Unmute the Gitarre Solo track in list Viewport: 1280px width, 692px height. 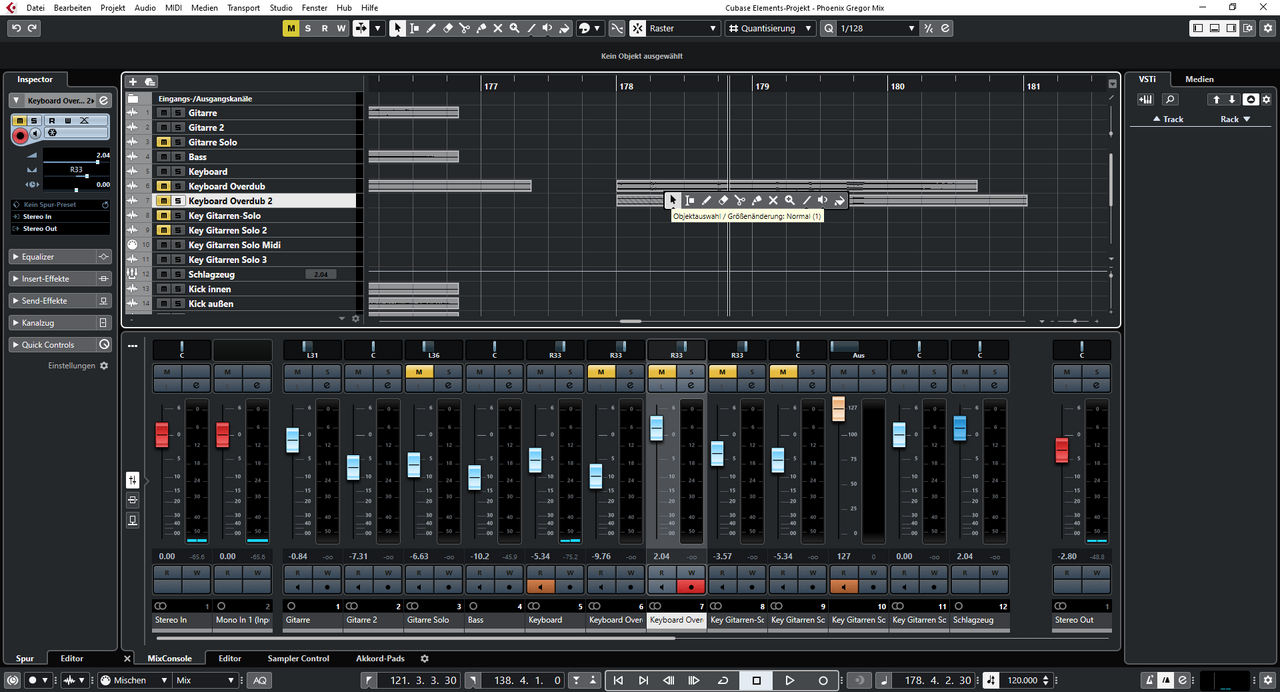(163, 142)
